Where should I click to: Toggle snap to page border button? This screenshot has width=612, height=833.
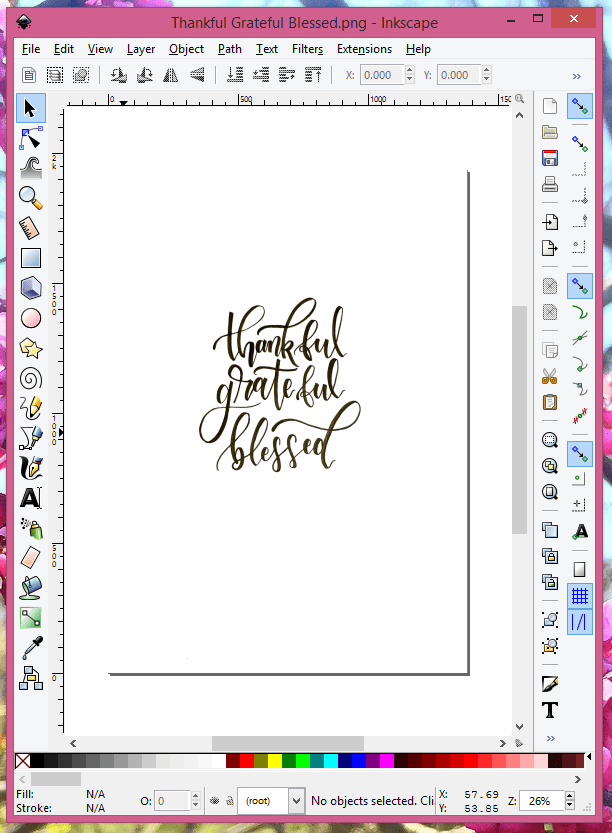580,570
